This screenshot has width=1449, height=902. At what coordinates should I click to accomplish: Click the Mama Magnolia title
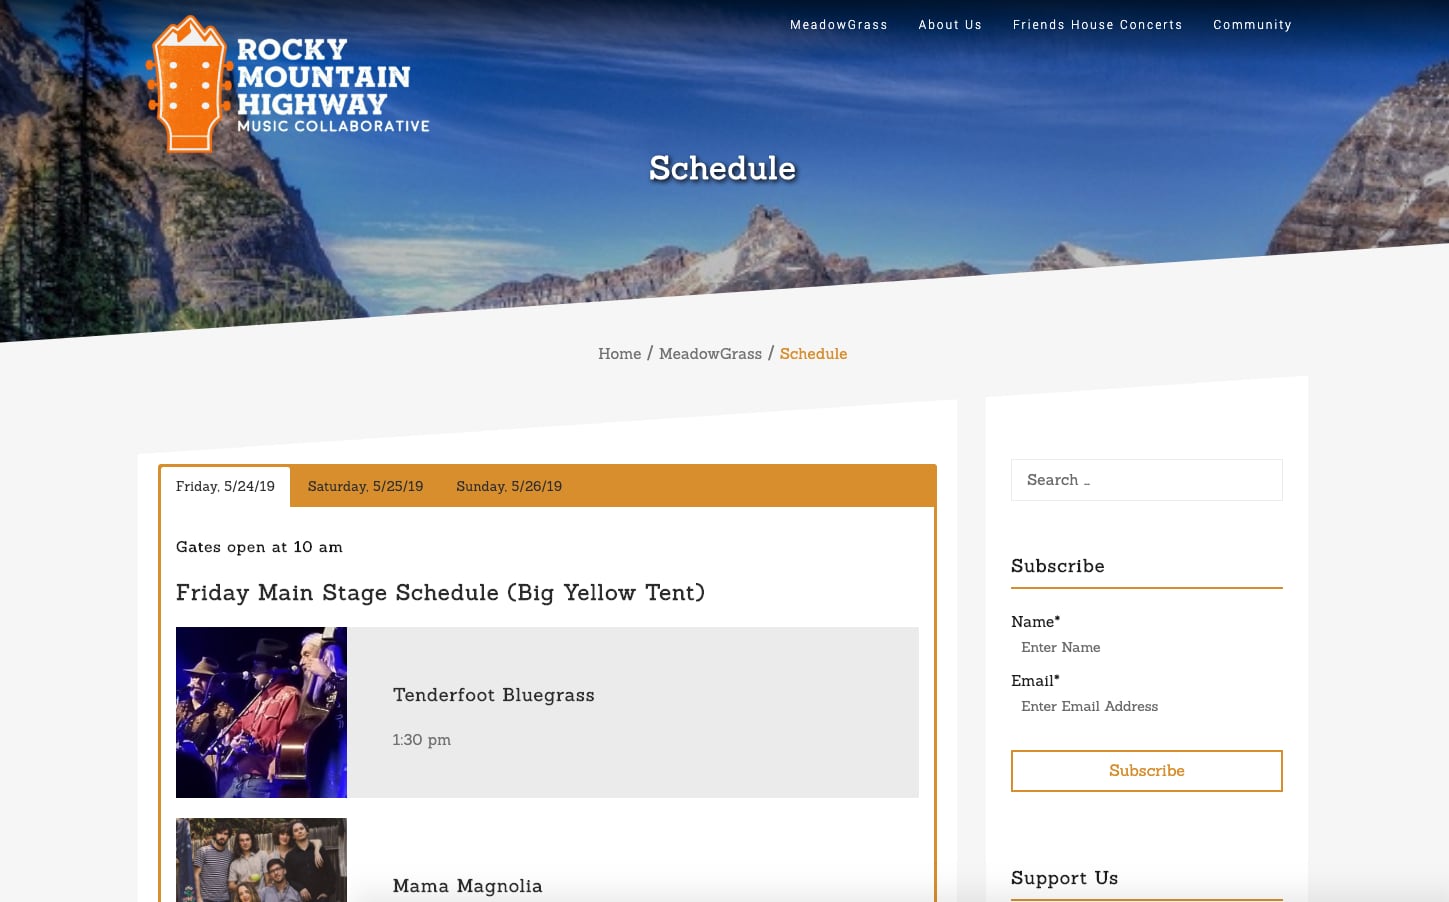pos(468,886)
